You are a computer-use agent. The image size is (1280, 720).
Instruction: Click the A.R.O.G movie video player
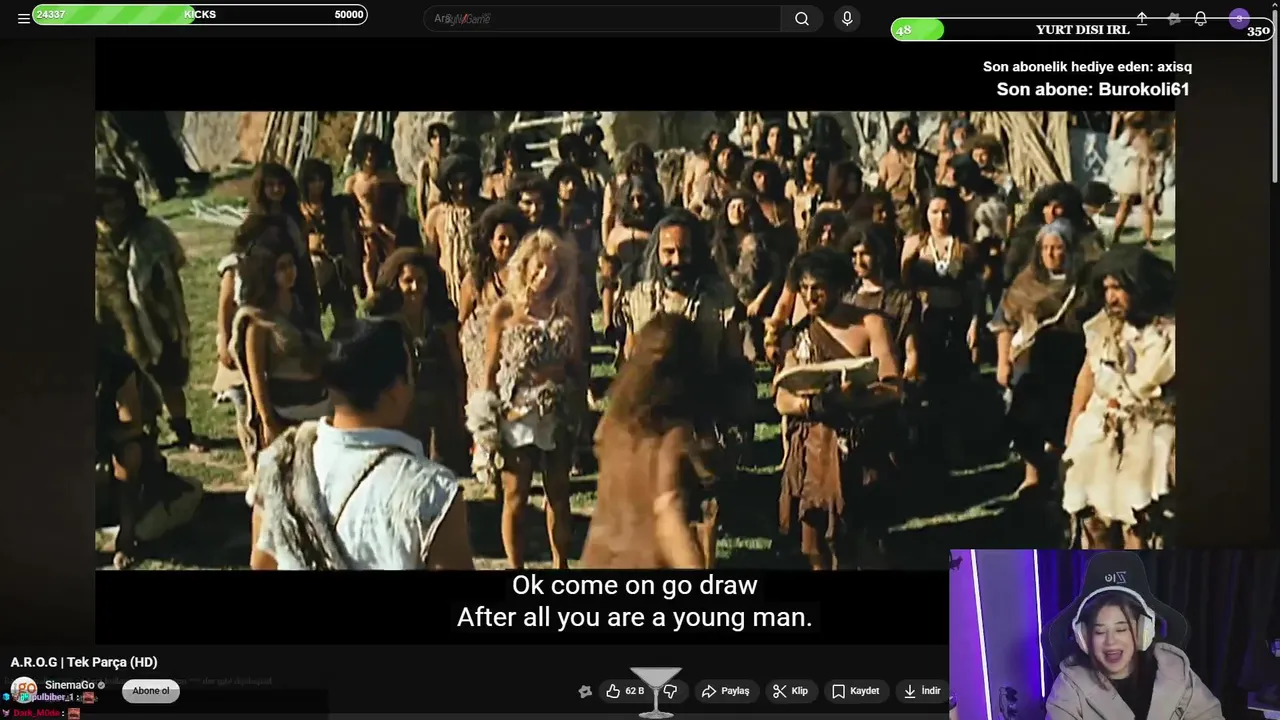pos(635,340)
